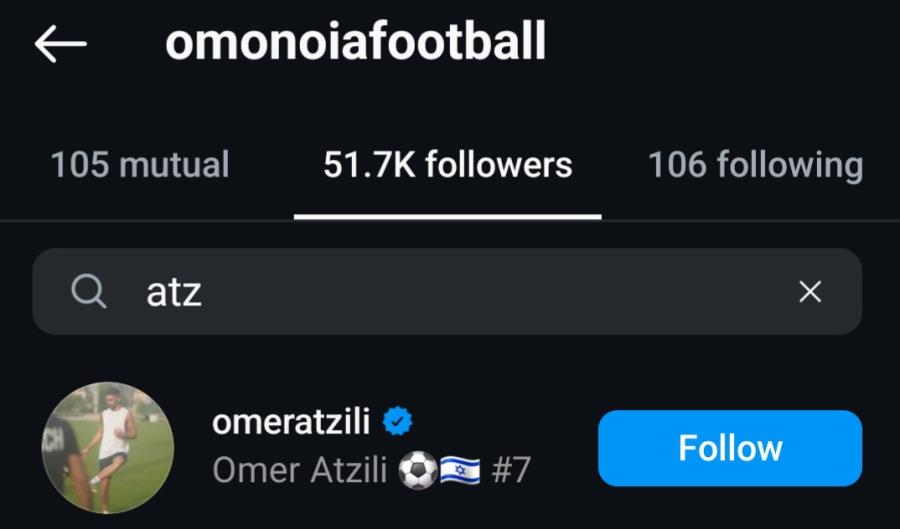Open the omeratzili username link
Screen dimensions: 900x529
(291, 422)
